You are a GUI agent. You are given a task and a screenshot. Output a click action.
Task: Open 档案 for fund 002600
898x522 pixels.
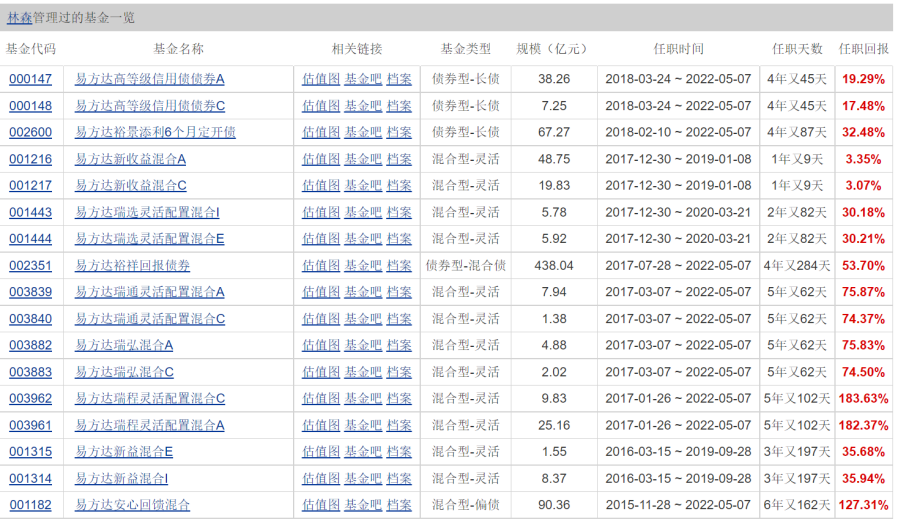click(399, 132)
